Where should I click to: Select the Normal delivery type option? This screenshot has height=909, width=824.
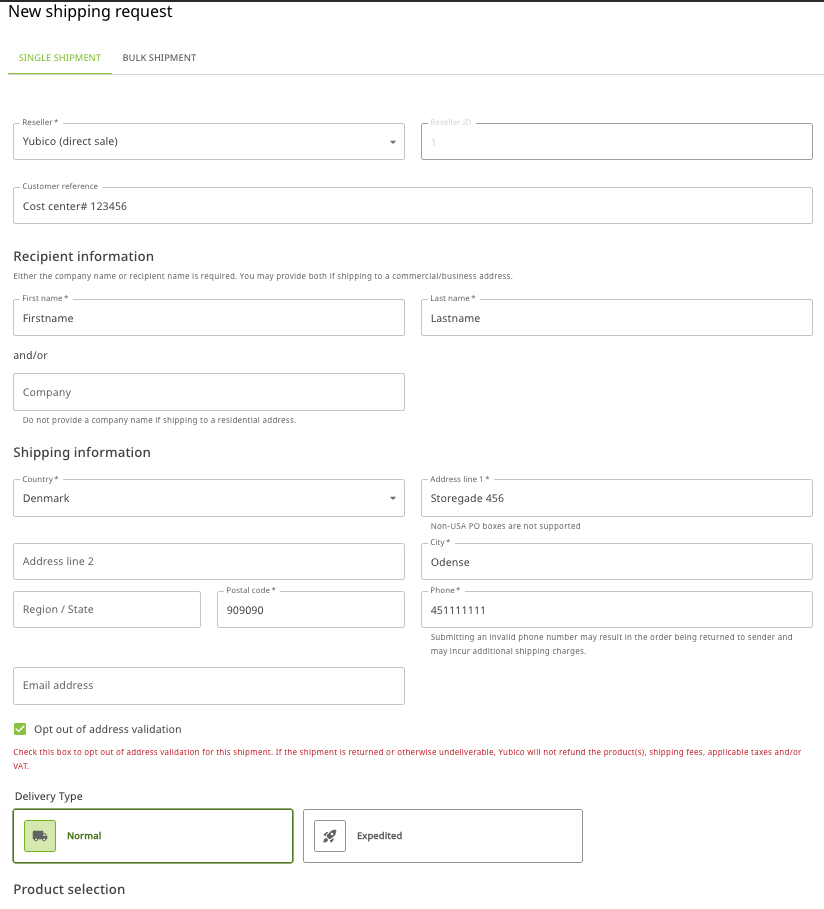tap(152, 835)
